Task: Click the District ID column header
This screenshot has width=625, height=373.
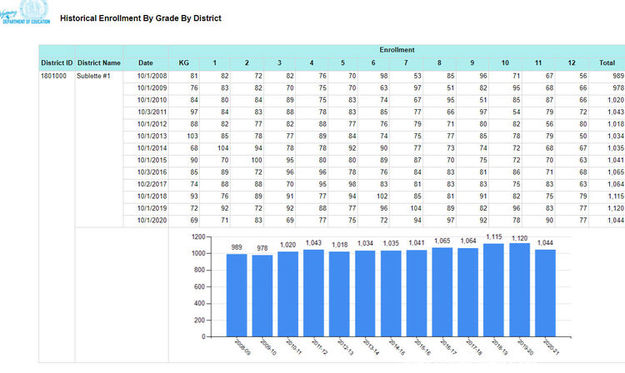Action: [57, 63]
